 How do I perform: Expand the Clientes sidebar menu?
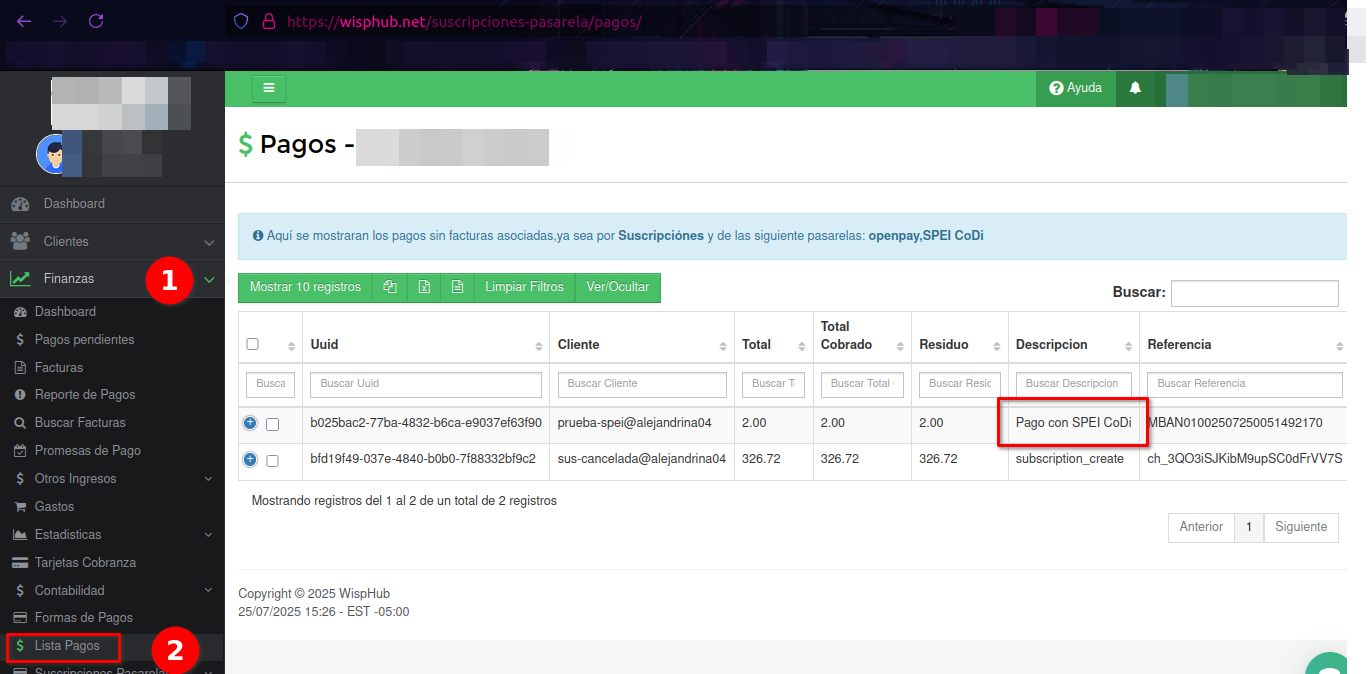pos(112,242)
